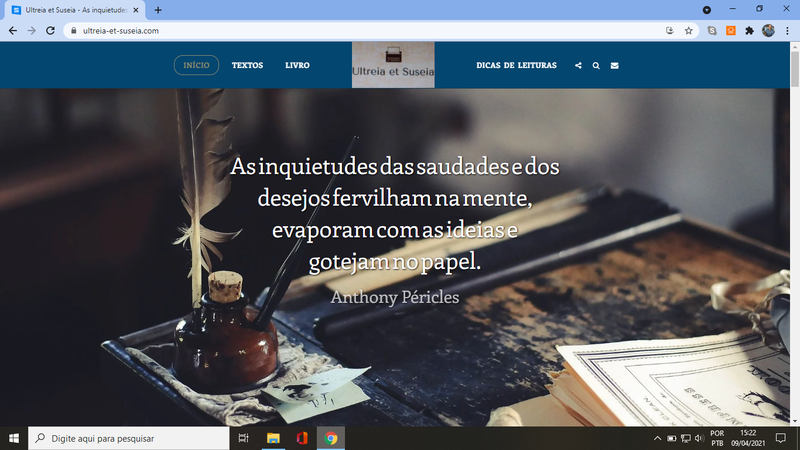This screenshot has width=800, height=450.
Task: Click the install app icon in address bar
Action: [x=669, y=31]
